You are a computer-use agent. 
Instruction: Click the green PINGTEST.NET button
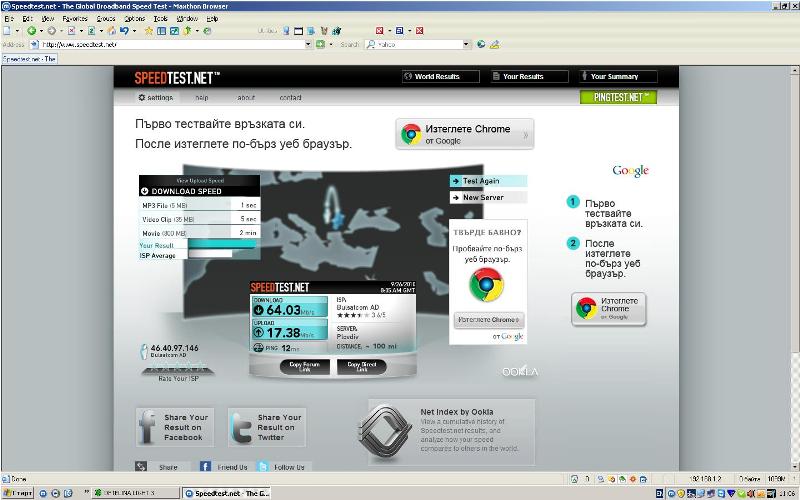[617, 97]
